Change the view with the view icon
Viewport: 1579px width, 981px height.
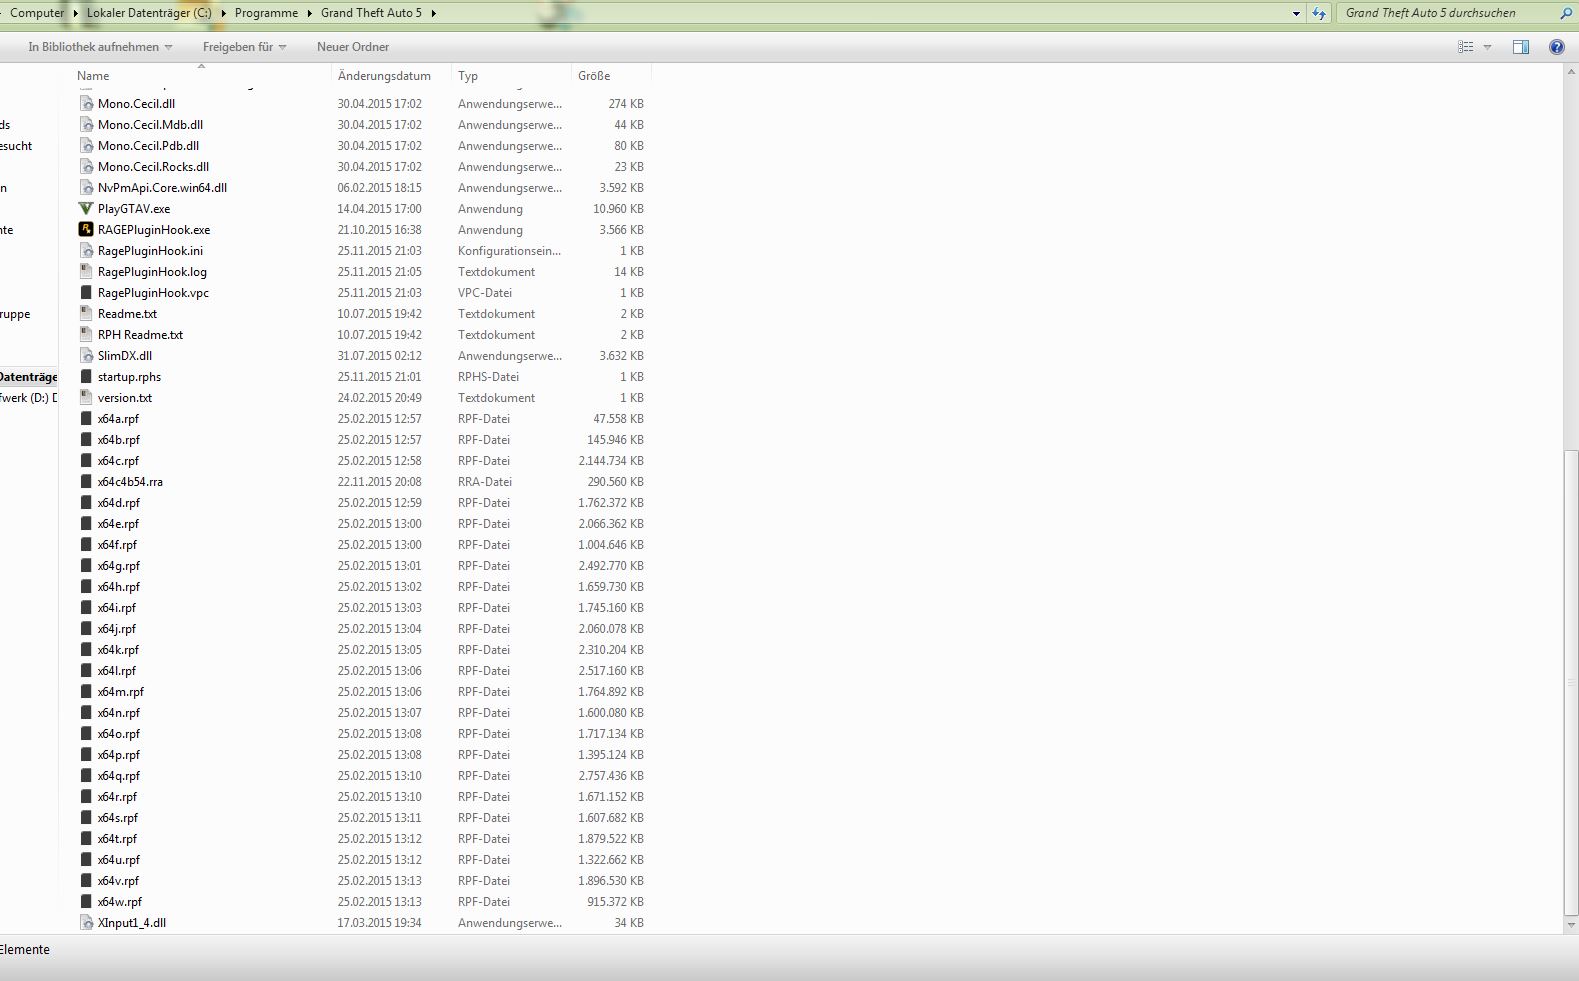(1466, 47)
